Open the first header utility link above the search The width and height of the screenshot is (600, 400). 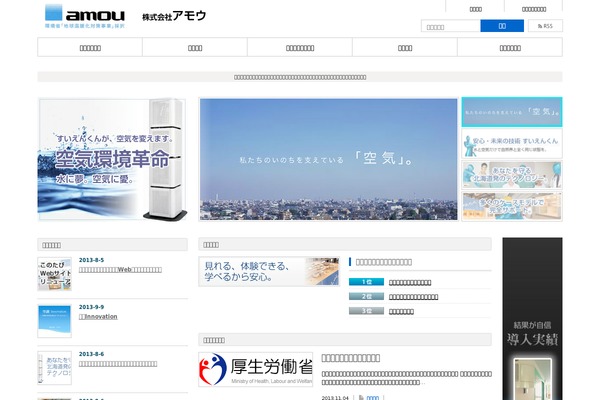475,9
